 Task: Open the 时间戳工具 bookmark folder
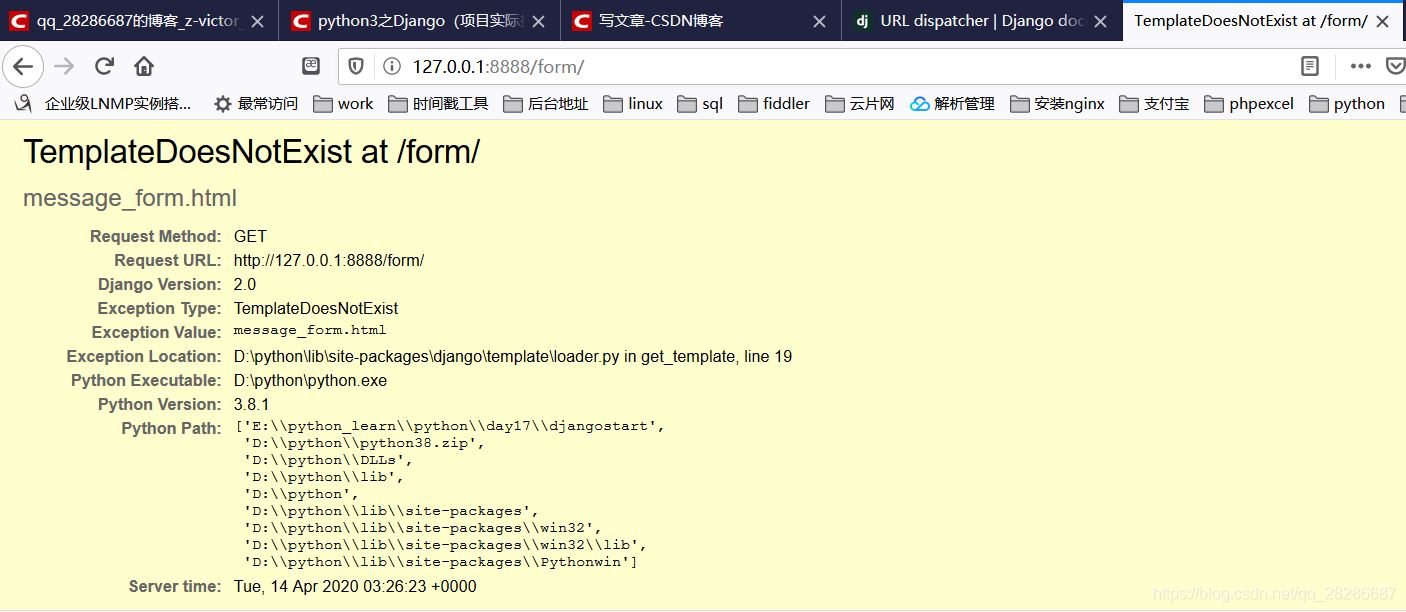[438, 103]
